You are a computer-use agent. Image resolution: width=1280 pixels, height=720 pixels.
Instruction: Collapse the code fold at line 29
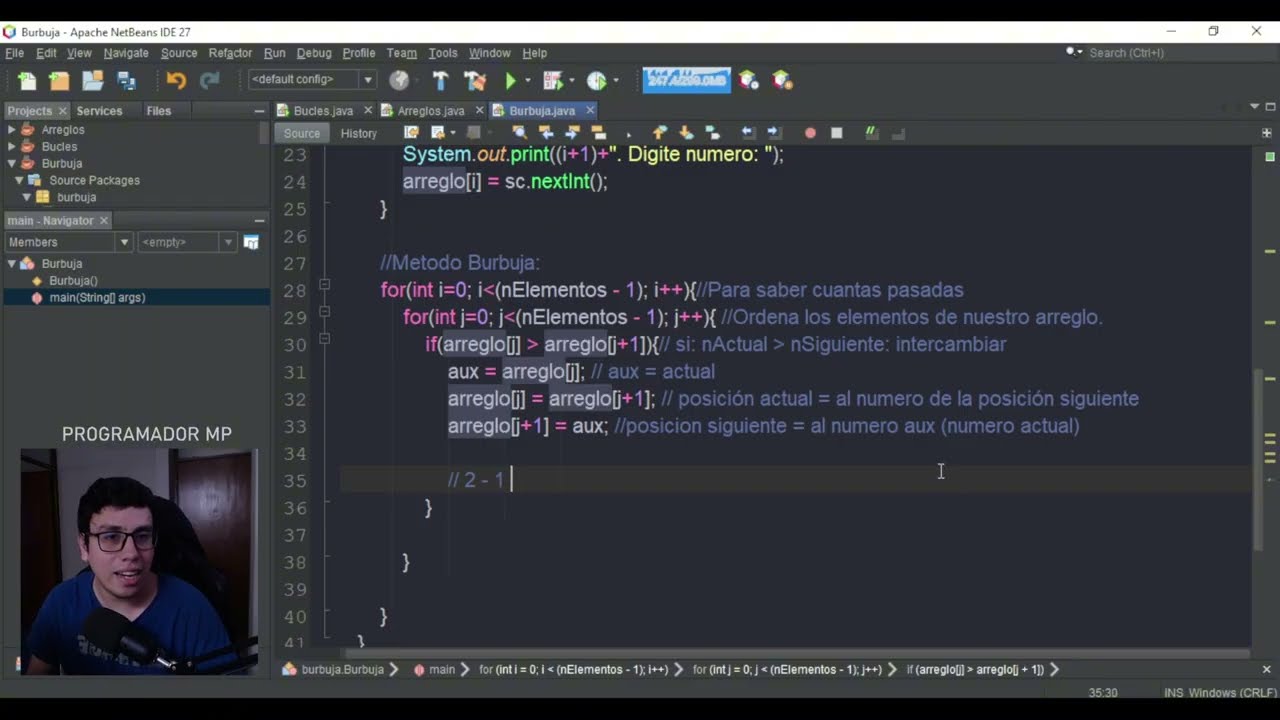(x=324, y=313)
